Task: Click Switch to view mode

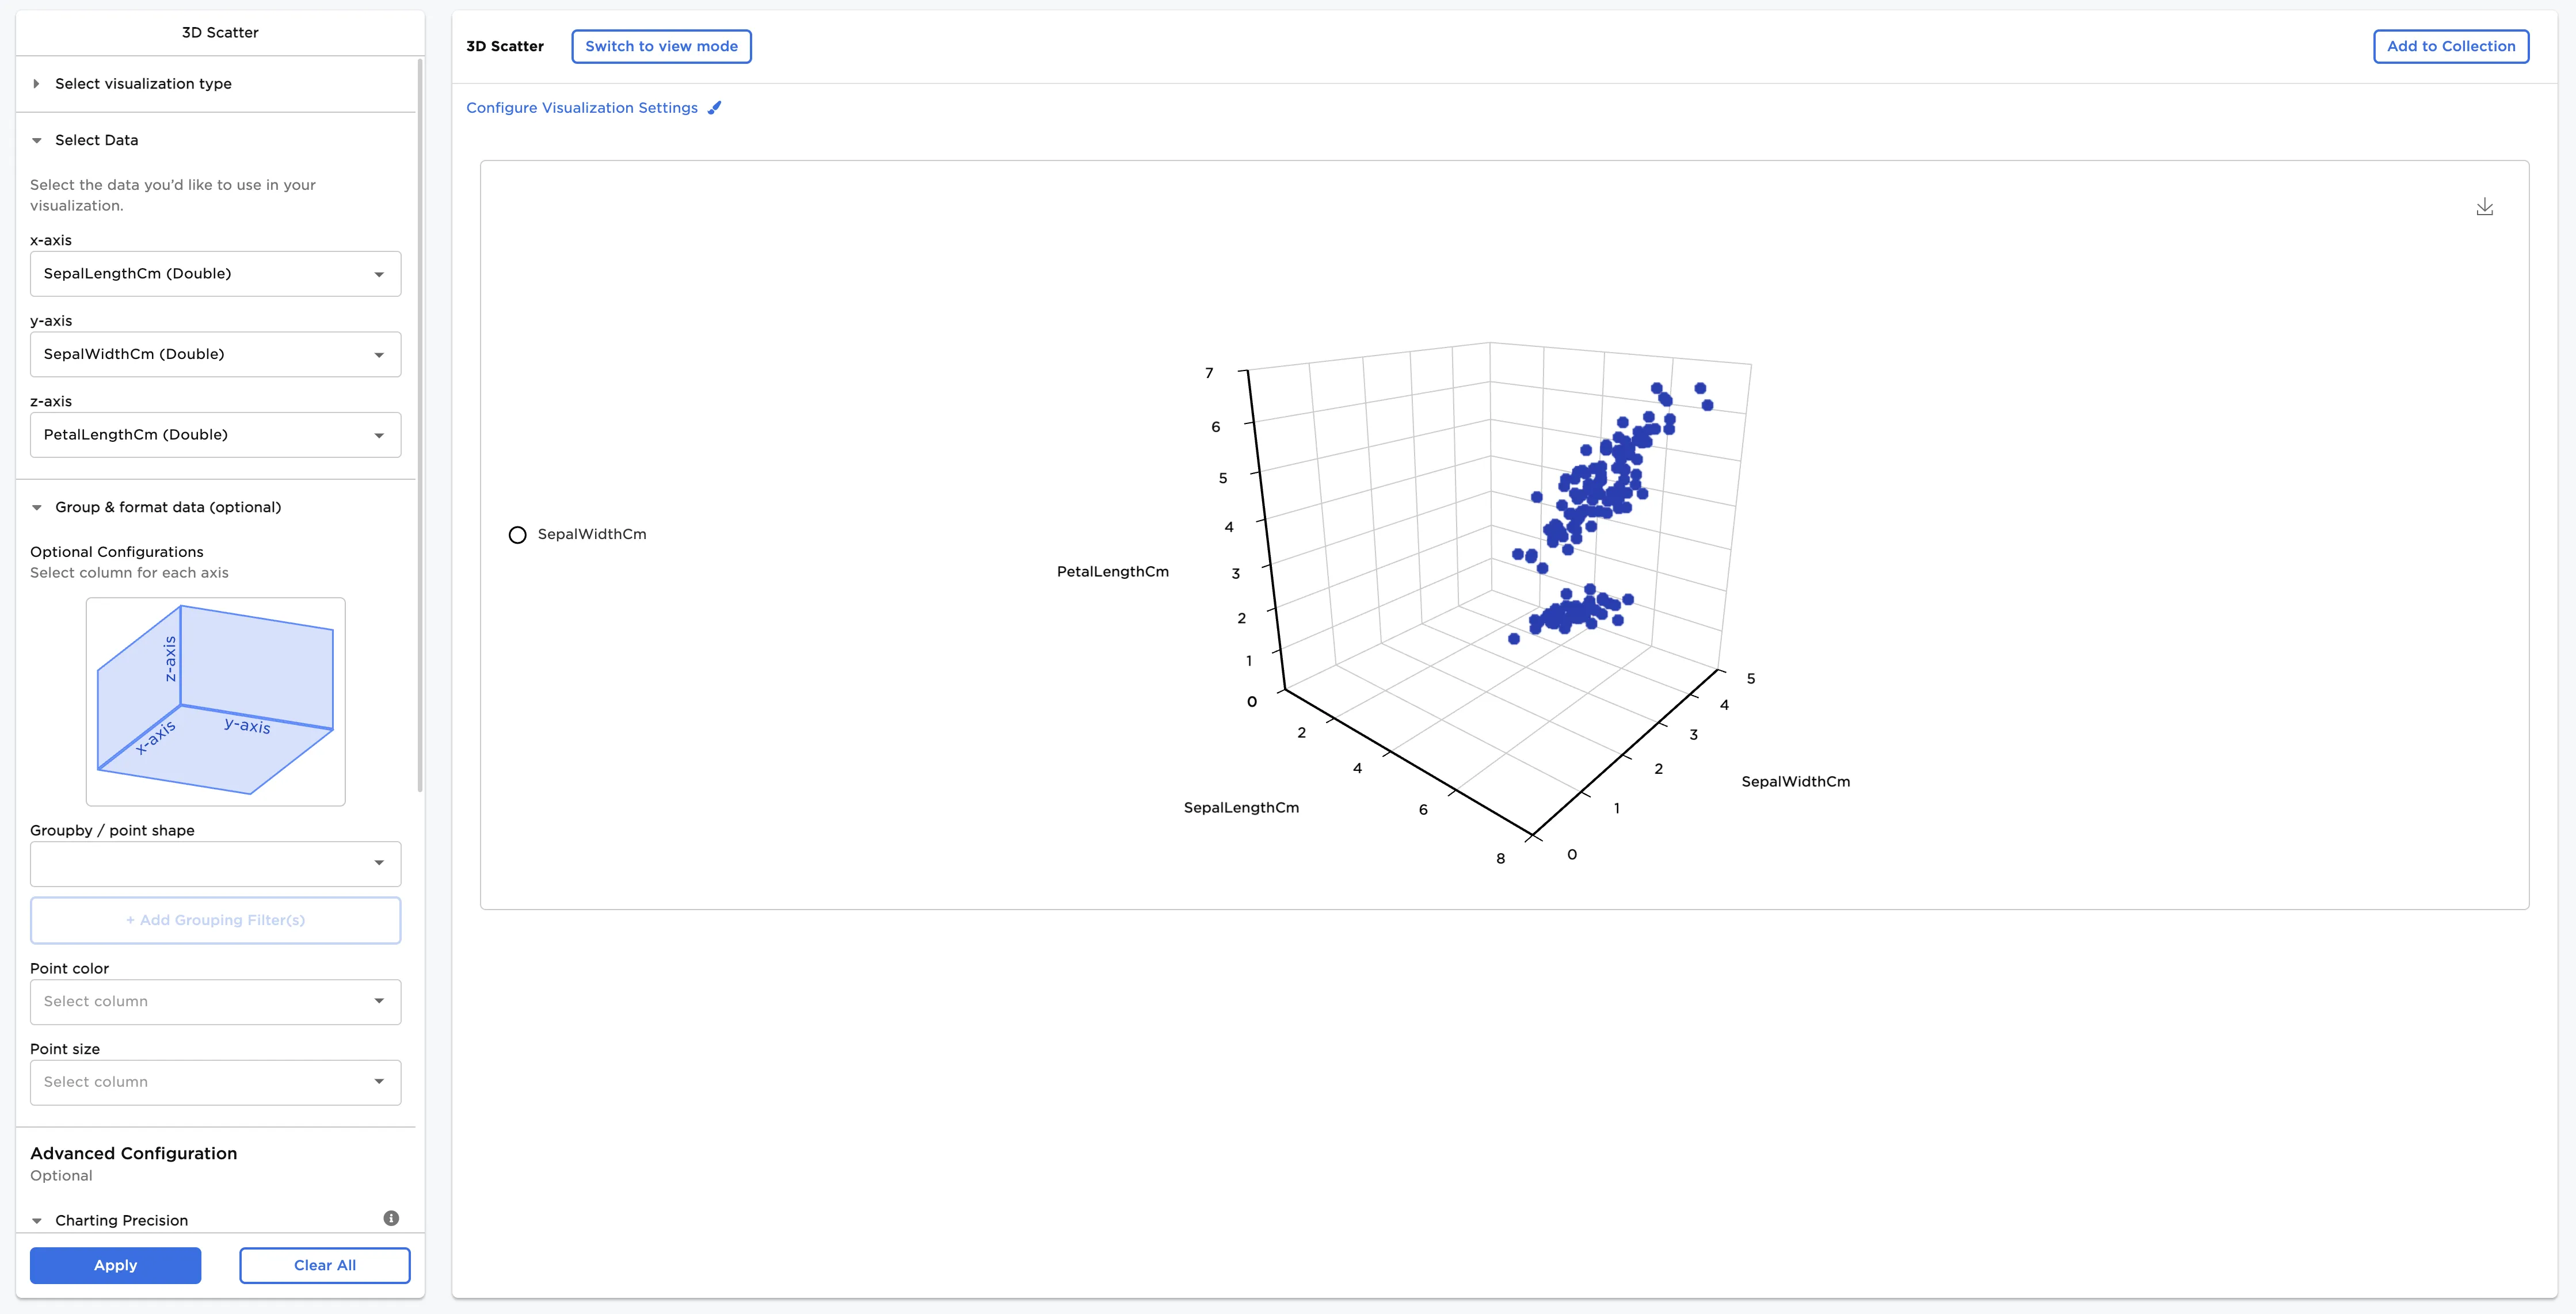Action: tap(661, 46)
